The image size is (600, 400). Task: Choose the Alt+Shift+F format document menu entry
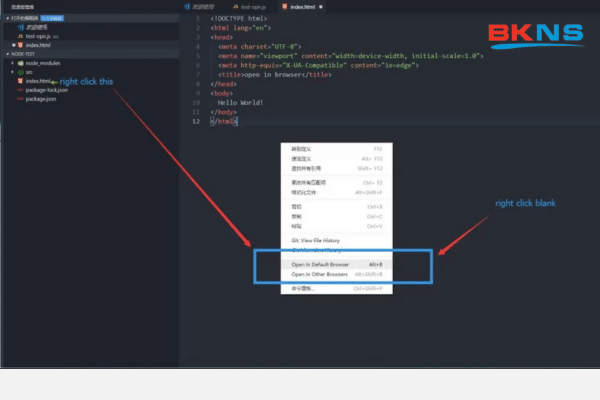[337, 192]
